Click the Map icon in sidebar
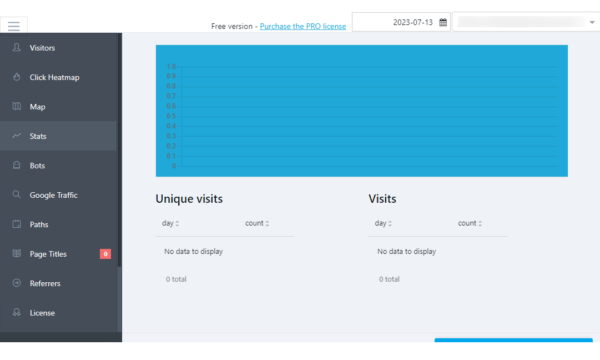Image resolution: width=600 pixels, height=360 pixels. tap(16, 106)
